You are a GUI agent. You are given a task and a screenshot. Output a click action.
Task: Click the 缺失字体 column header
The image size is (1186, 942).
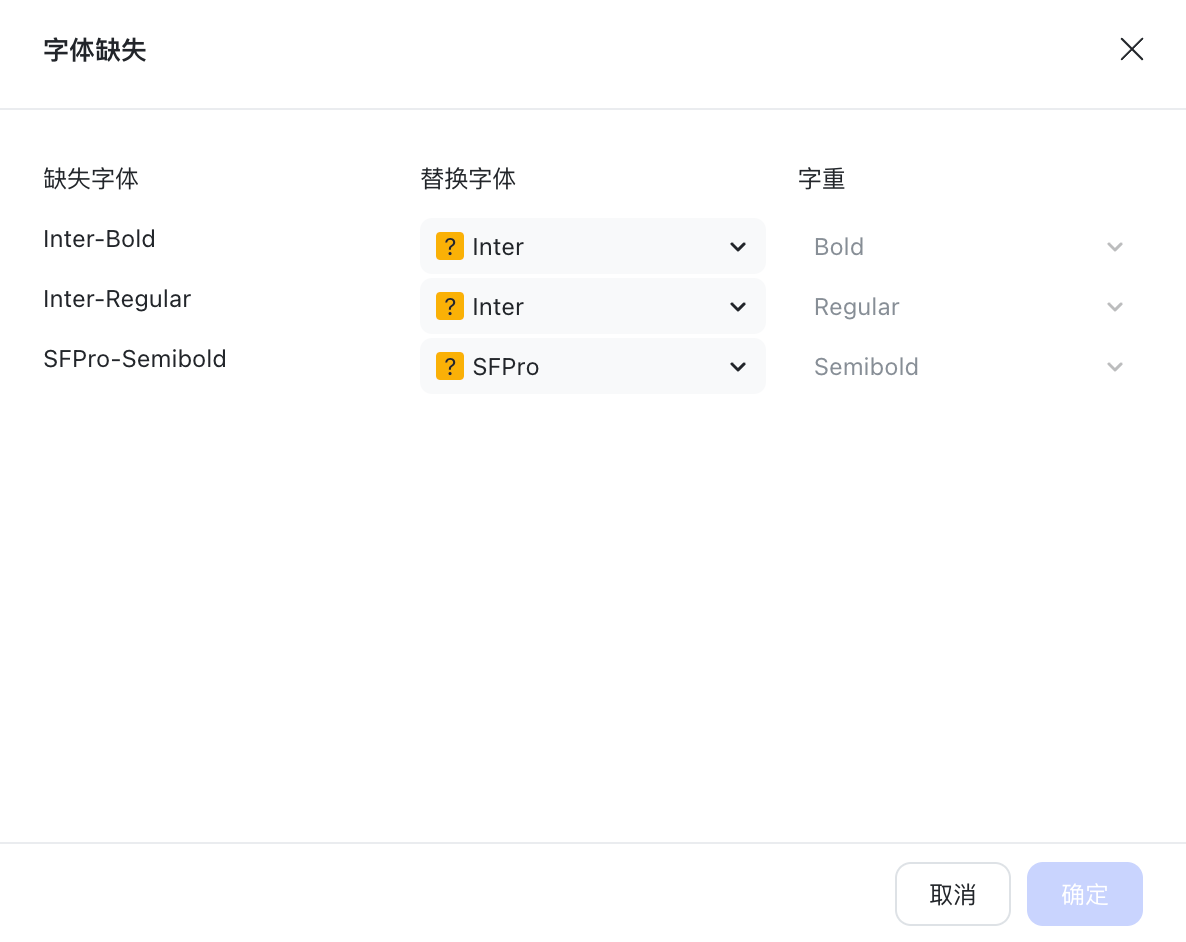coord(91,179)
